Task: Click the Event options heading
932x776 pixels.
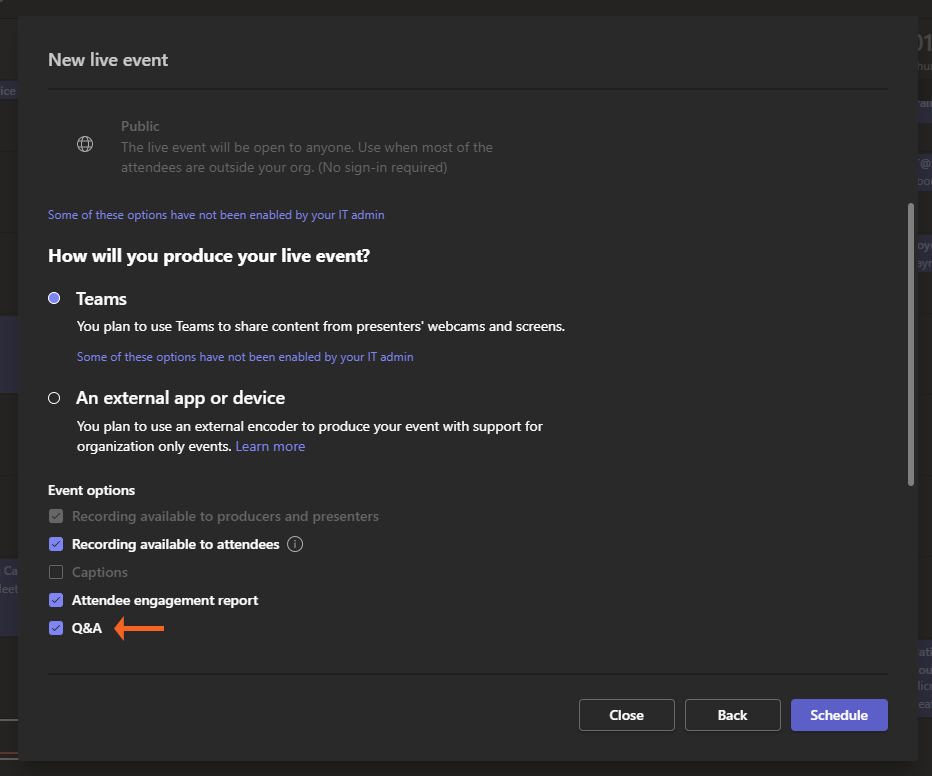Action: click(x=91, y=490)
